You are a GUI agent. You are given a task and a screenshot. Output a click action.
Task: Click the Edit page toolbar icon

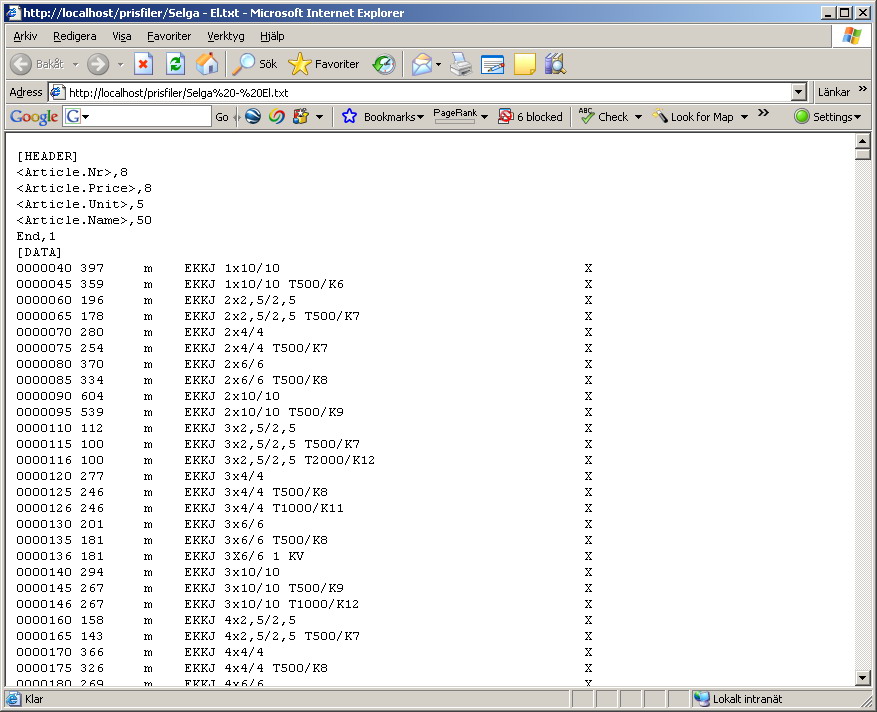(x=492, y=64)
